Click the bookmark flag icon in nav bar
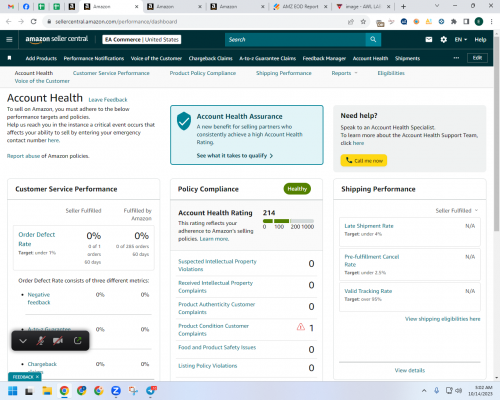Image resolution: width=500 pixels, height=400 pixels. [9, 58]
